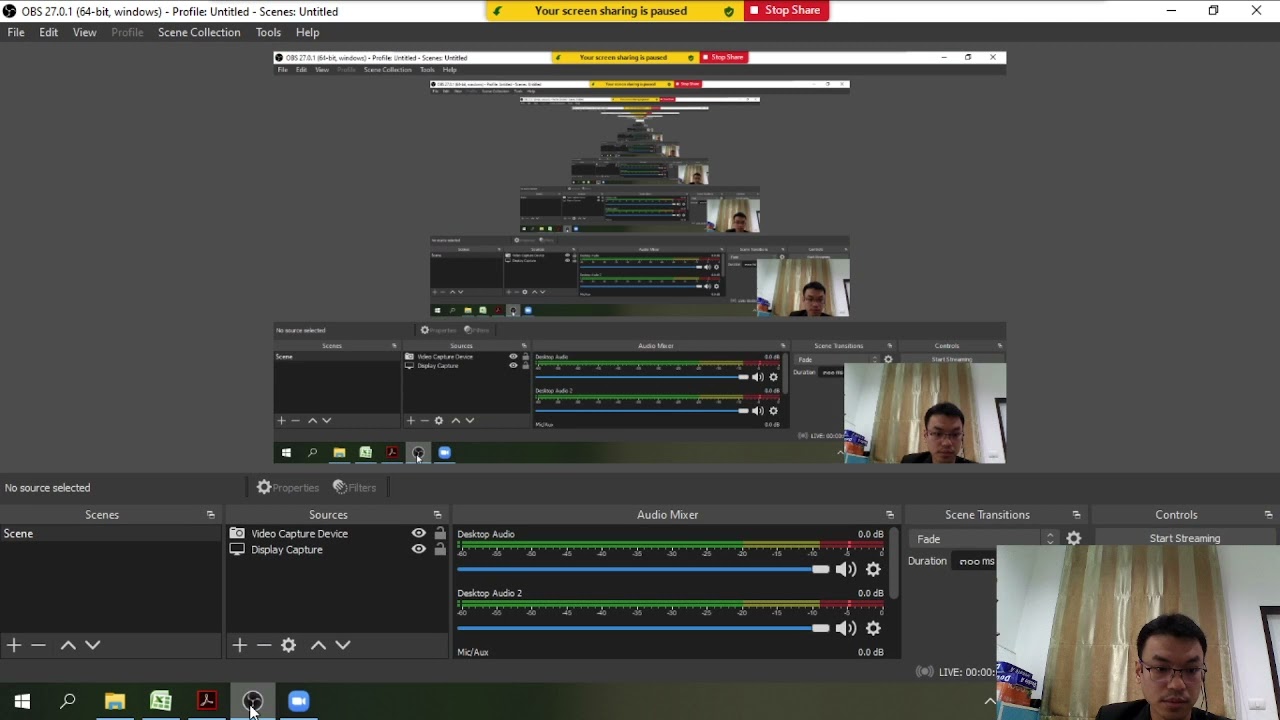1280x720 pixels.
Task: Select the Video Capture Device source
Action: click(x=299, y=534)
